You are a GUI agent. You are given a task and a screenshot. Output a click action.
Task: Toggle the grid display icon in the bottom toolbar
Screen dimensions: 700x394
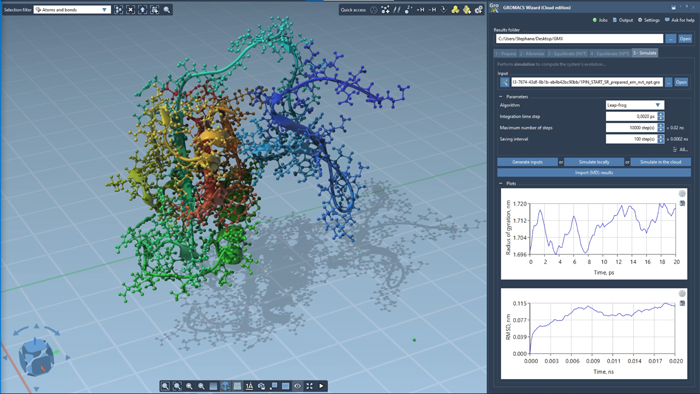237,386
